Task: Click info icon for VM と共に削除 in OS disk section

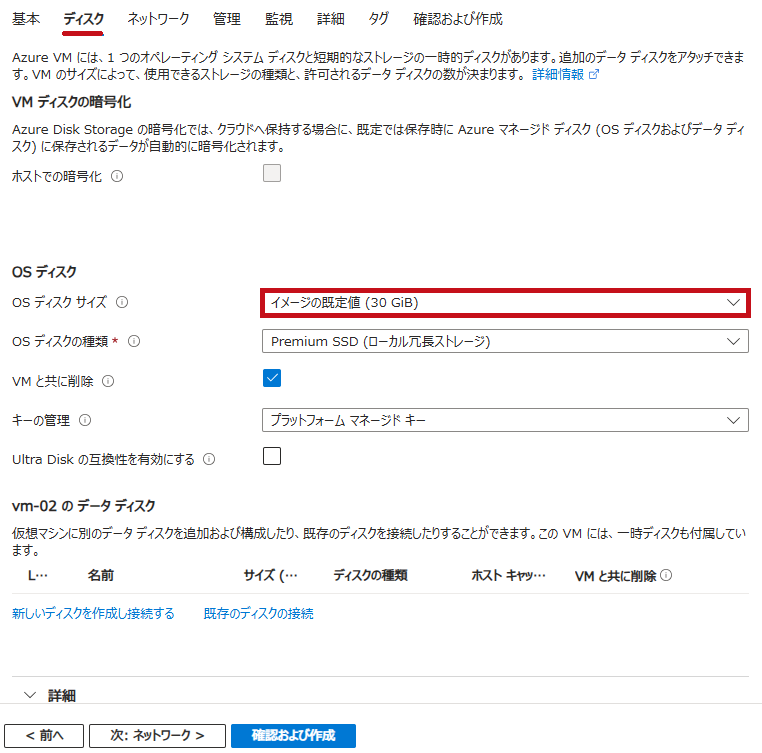Action: [x=108, y=381]
